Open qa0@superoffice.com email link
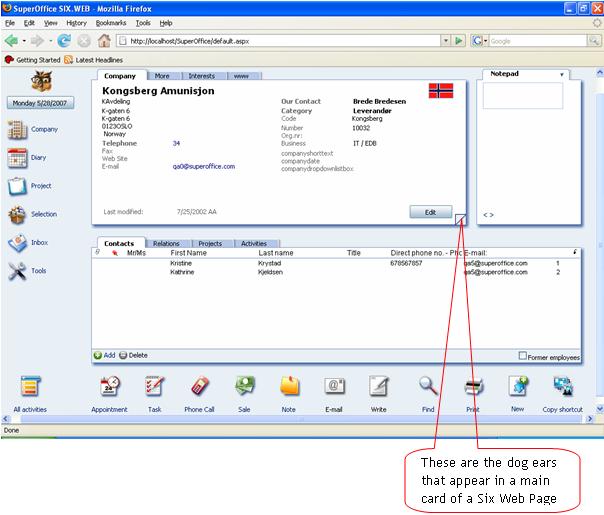Screen dimensions: 604x515 tap(204, 166)
